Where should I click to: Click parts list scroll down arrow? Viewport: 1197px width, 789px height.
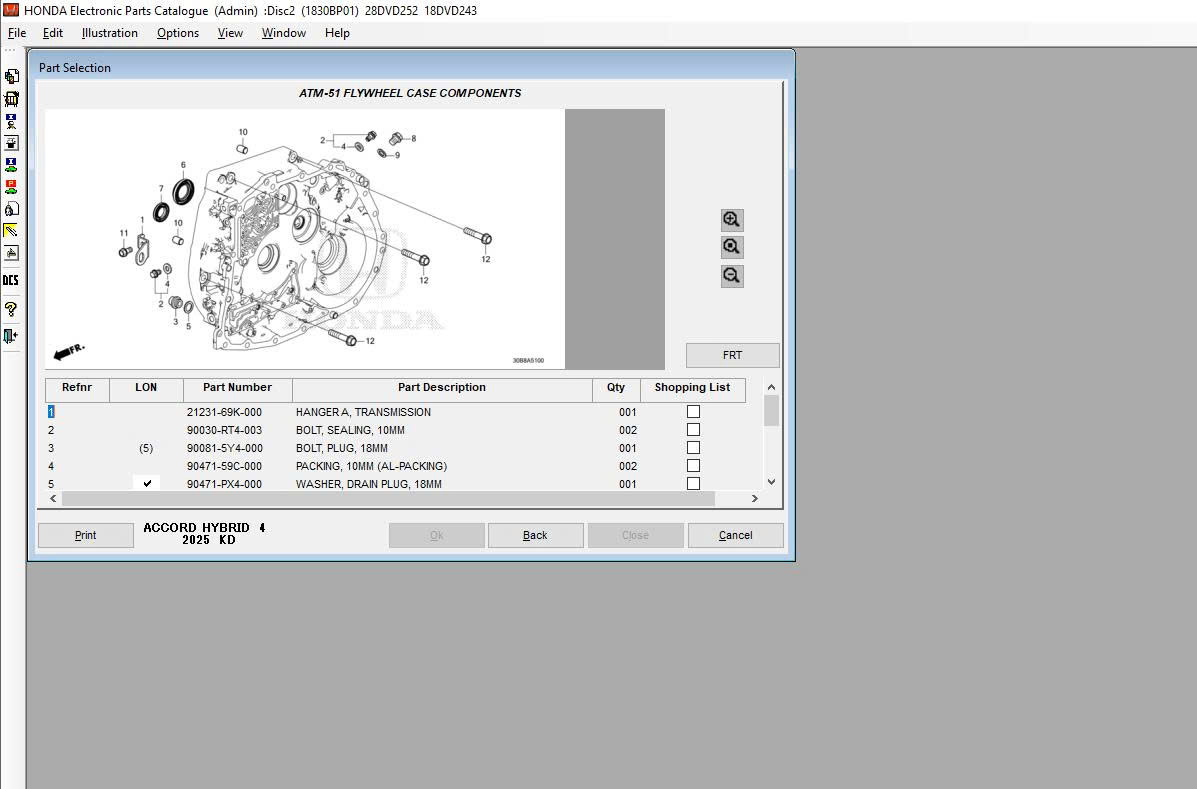(x=771, y=481)
